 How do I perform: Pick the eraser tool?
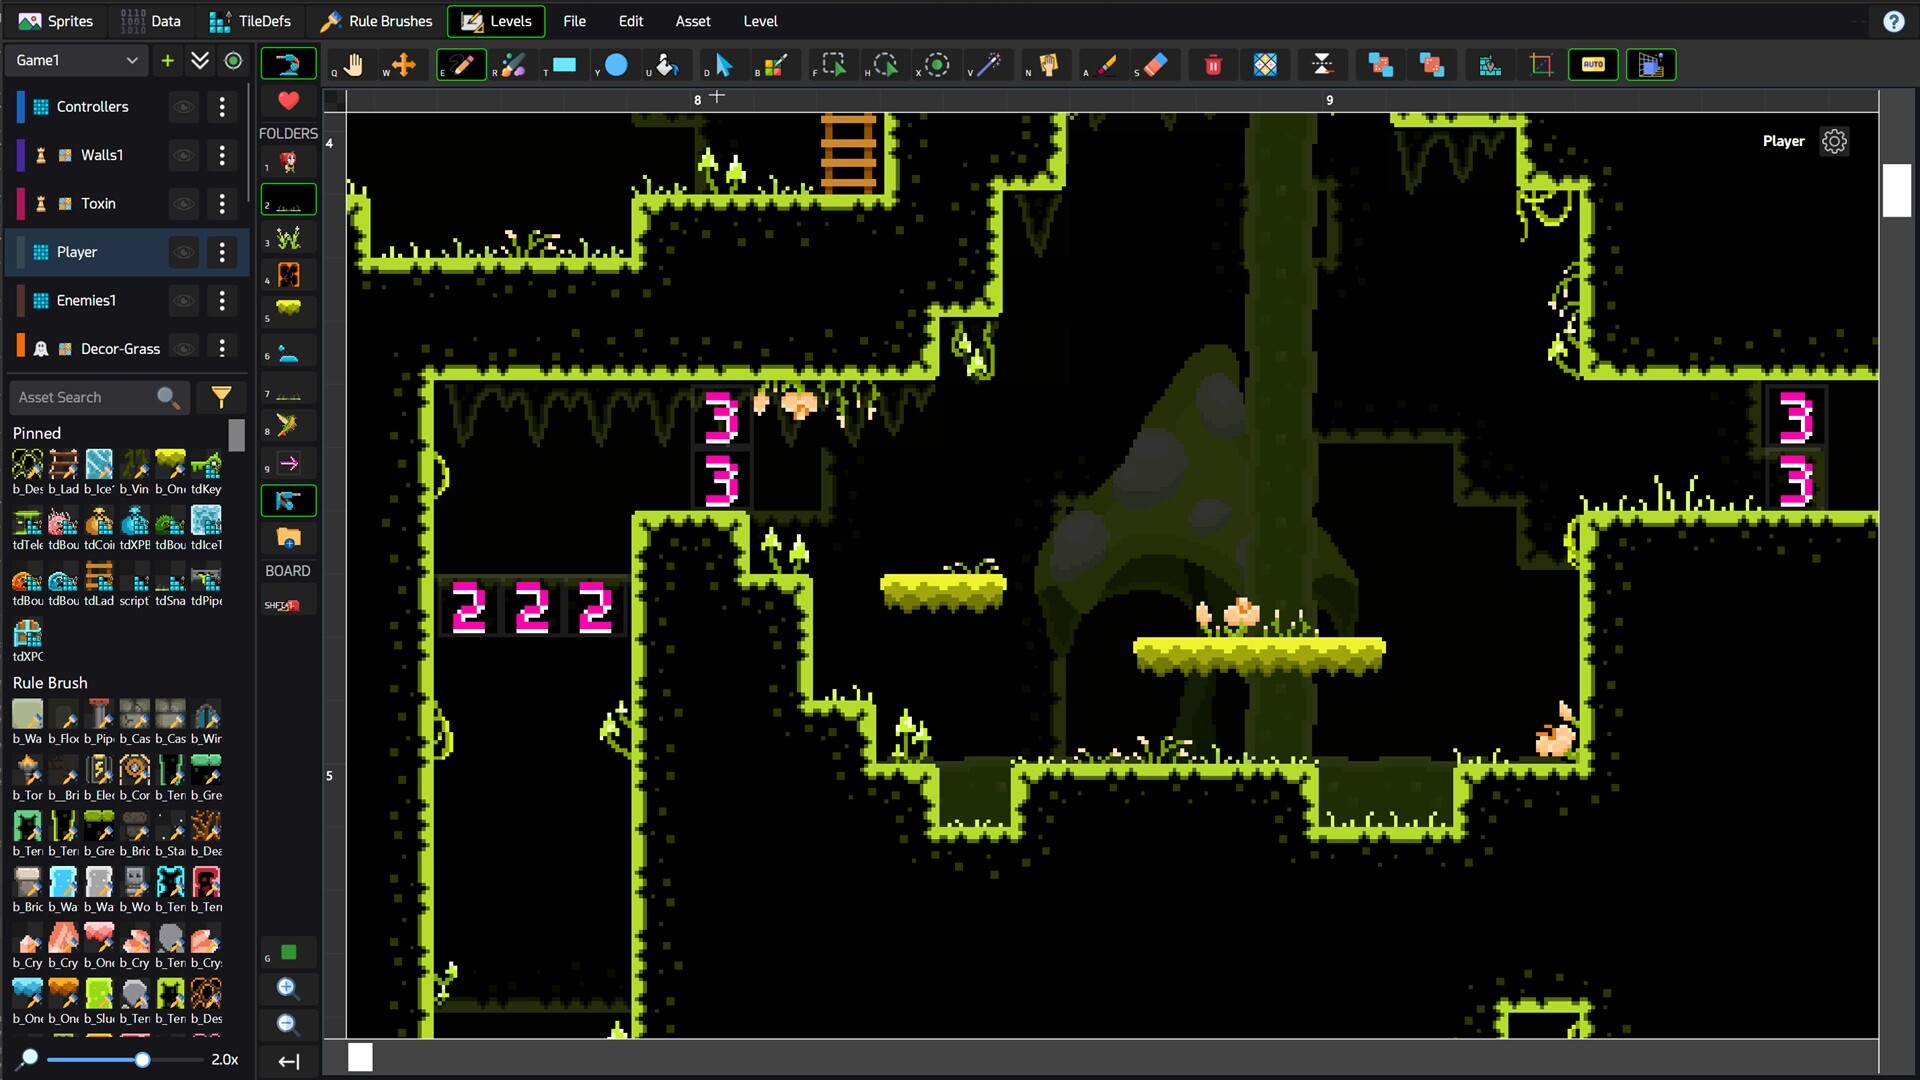[x=1155, y=65]
